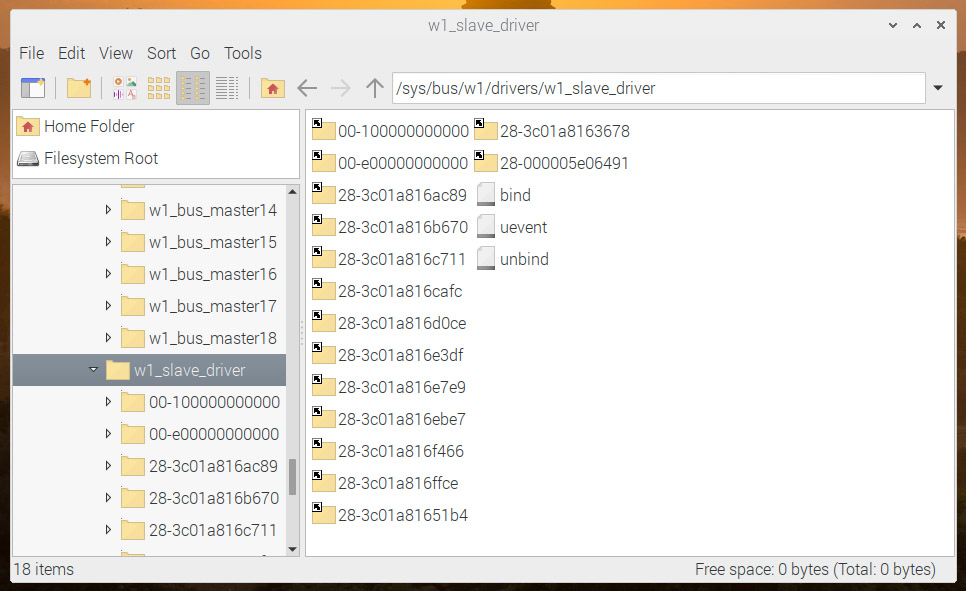Open a new window using the toolbar icon
This screenshot has width=966, height=591.
click(33, 88)
